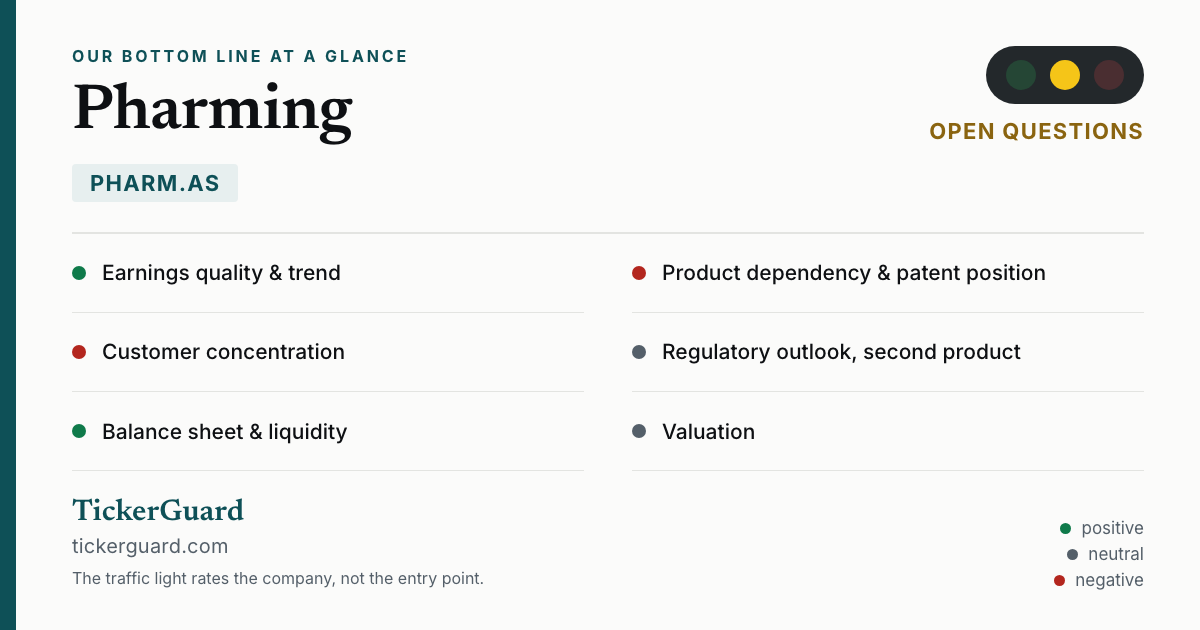
Task: Select the Regulatory outlook, second product row
Action: point(888,352)
